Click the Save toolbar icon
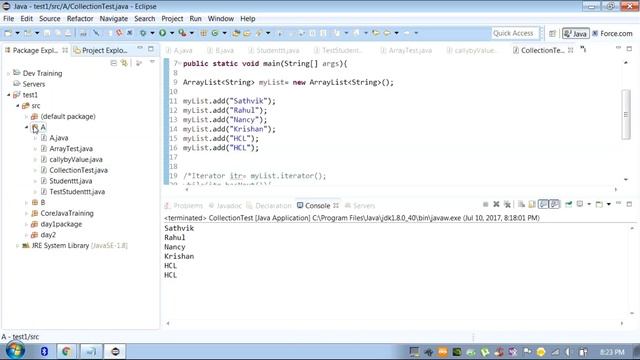Image resolution: width=640 pixels, height=360 pixels. (x=47, y=33)
